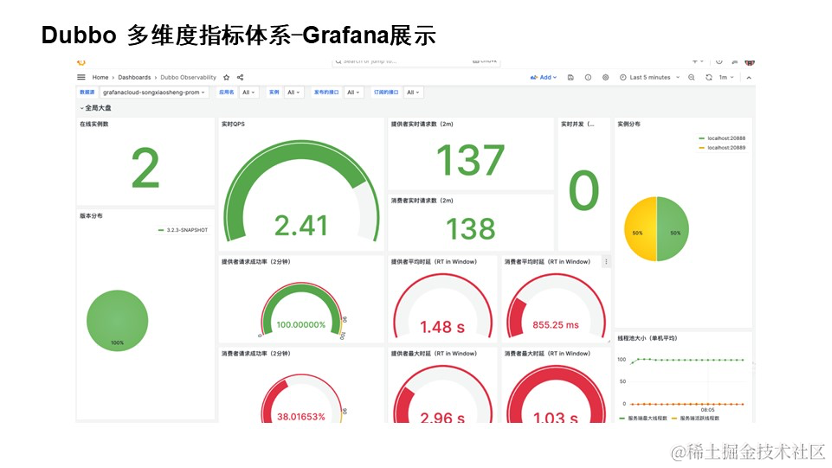This screenshot has height=468, width=832.
Task: Share the dashboard via share icon
Action: coord(240,77)
